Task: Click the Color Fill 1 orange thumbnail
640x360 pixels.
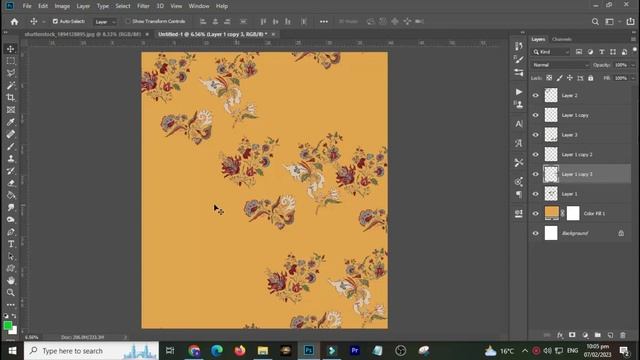Action: click(x=551, y=213)
